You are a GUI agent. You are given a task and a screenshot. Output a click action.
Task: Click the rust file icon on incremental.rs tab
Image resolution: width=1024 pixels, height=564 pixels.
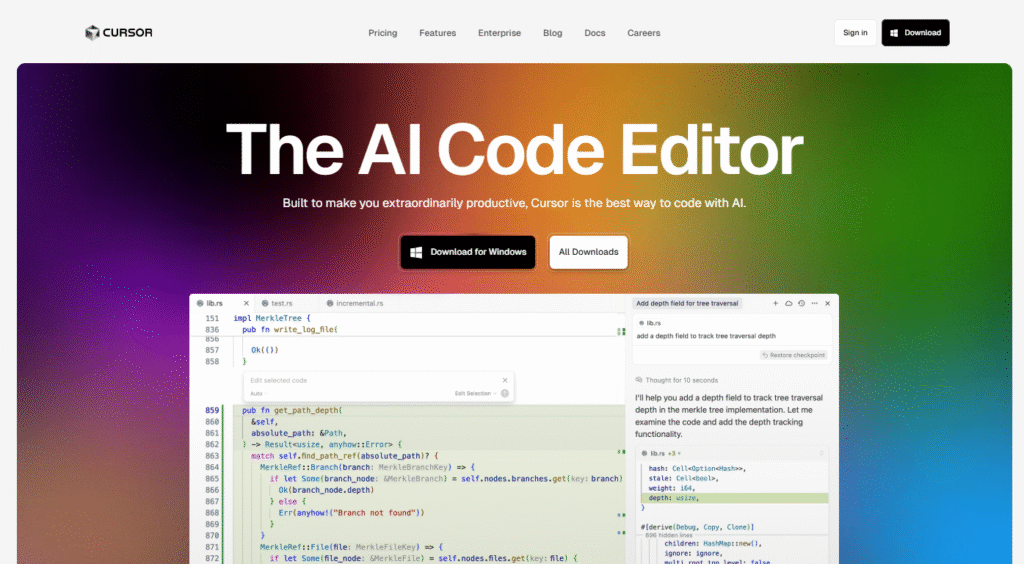point(330,304)
